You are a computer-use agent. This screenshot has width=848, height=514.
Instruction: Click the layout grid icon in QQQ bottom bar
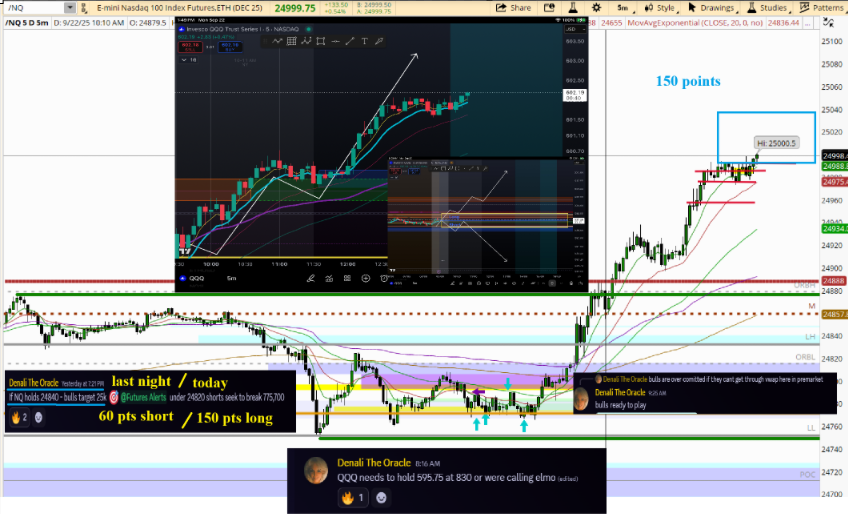[x=347, y=278]
